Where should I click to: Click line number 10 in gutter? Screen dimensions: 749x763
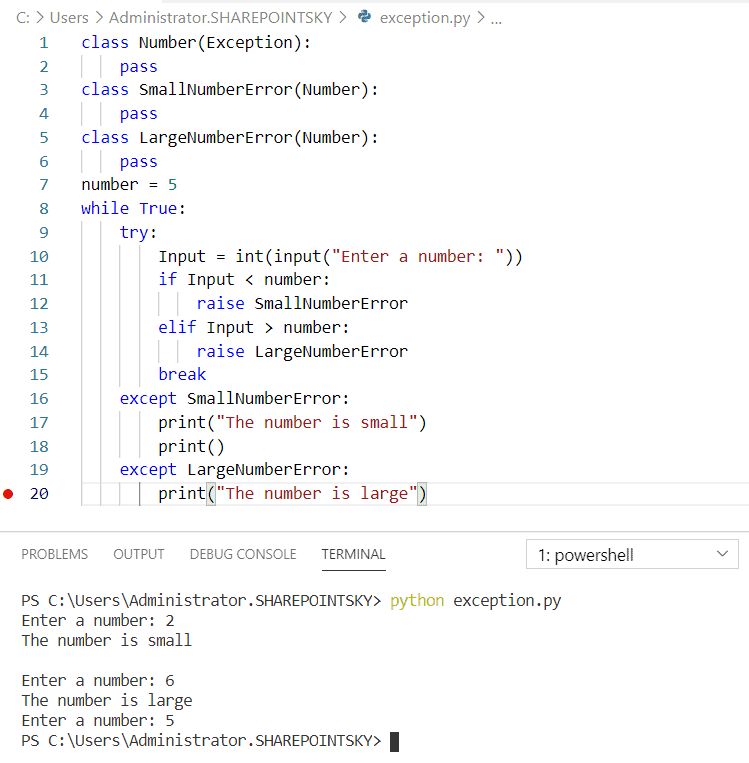click(39, 256)
